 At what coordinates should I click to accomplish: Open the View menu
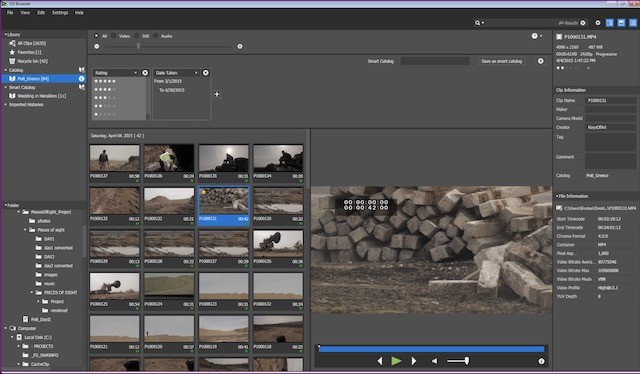point(25,13)
